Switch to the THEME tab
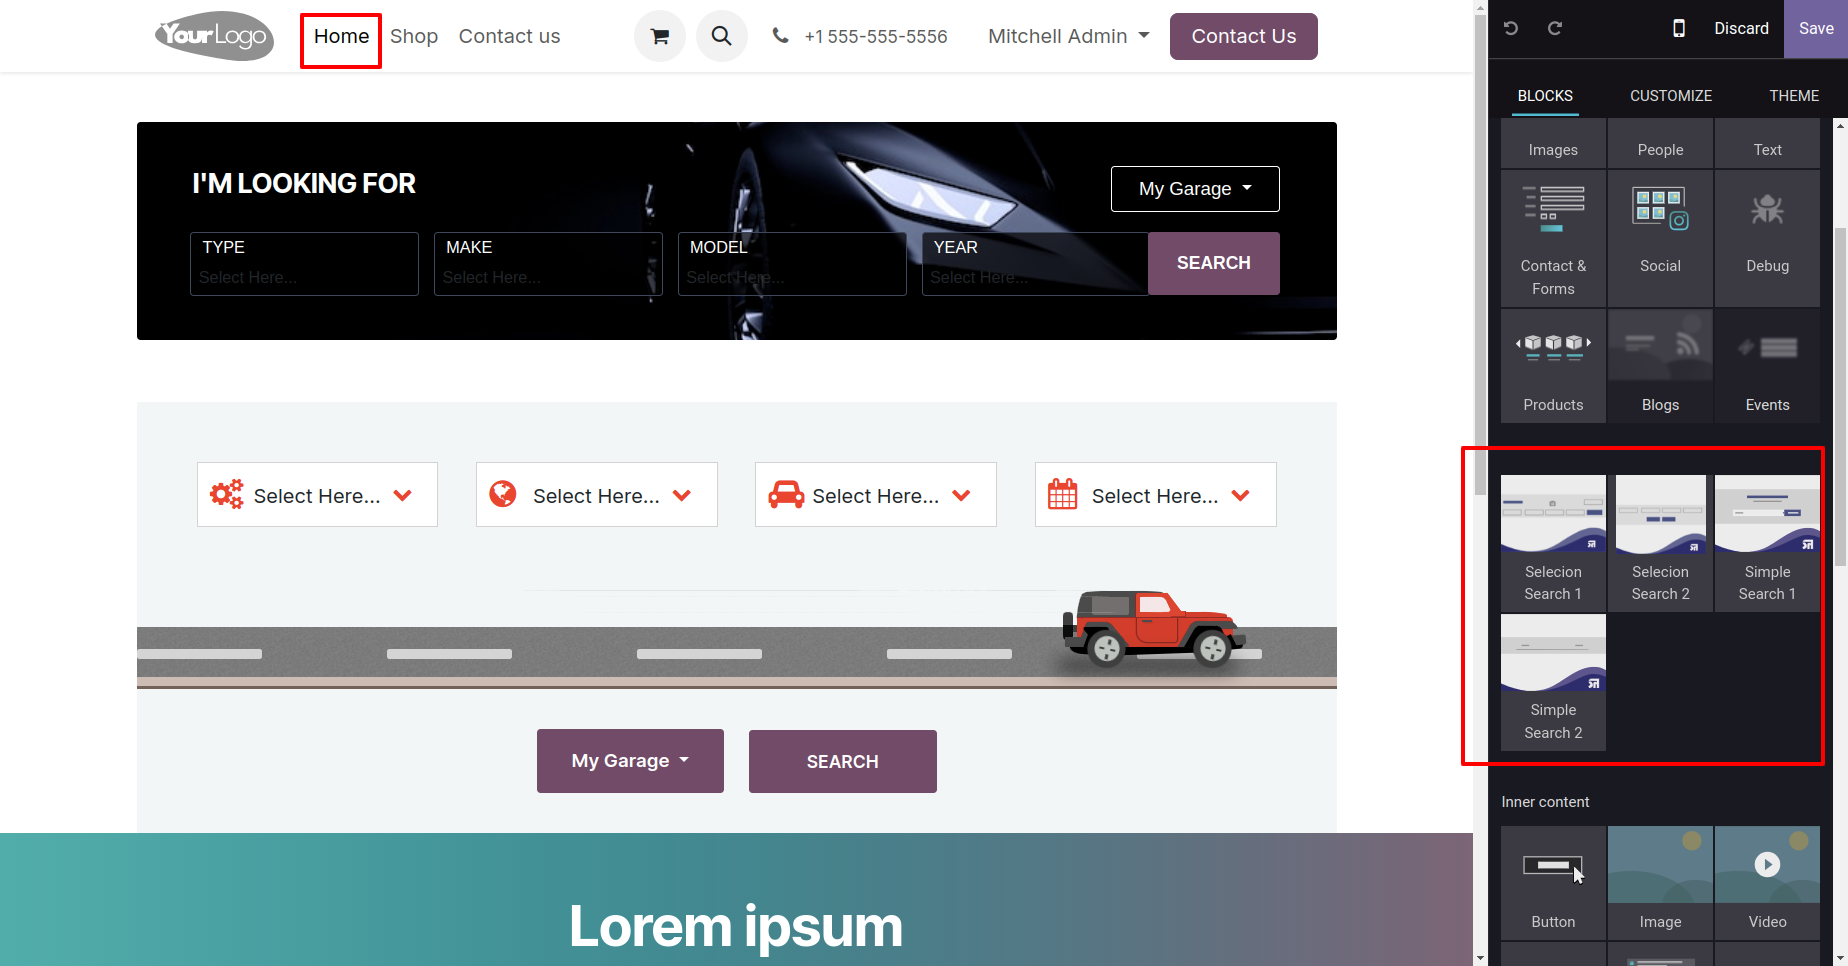Screen dimensions: 1848x966 coord(1794,96)
